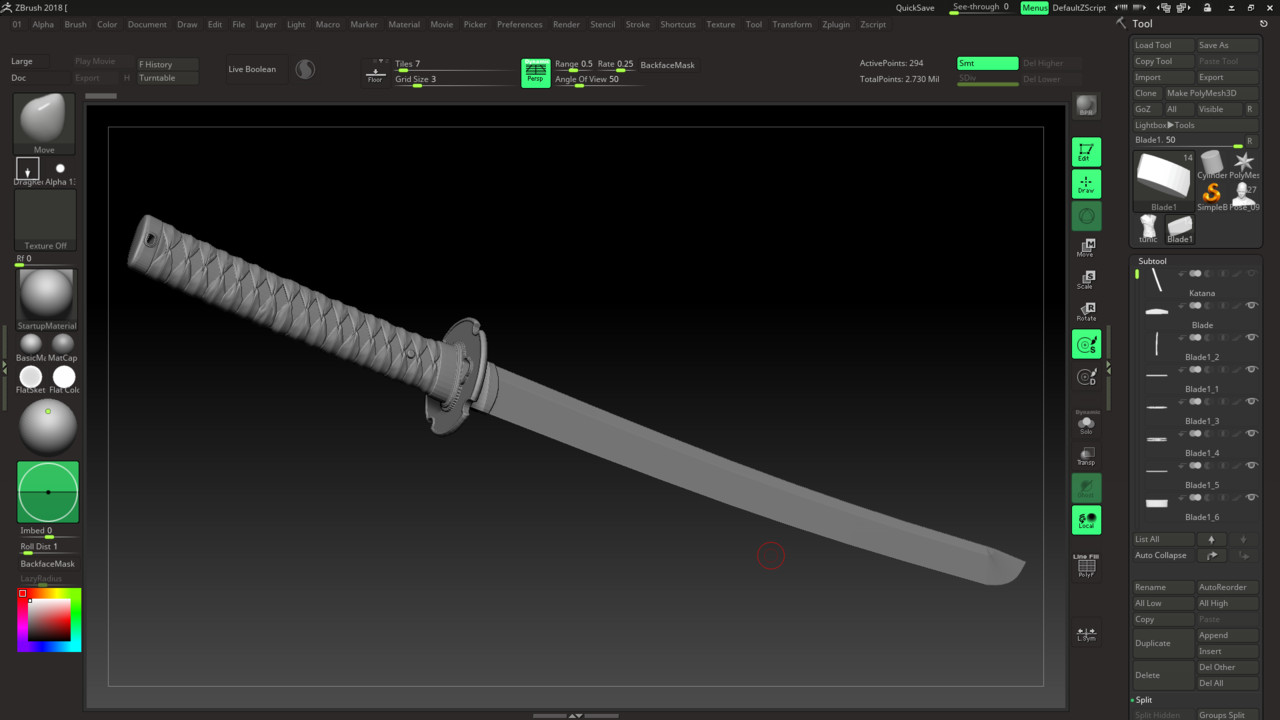This screenshot has height=720, width=1280.
Task: Select the Scale gizmo icon
Action: click(1086, 280)
